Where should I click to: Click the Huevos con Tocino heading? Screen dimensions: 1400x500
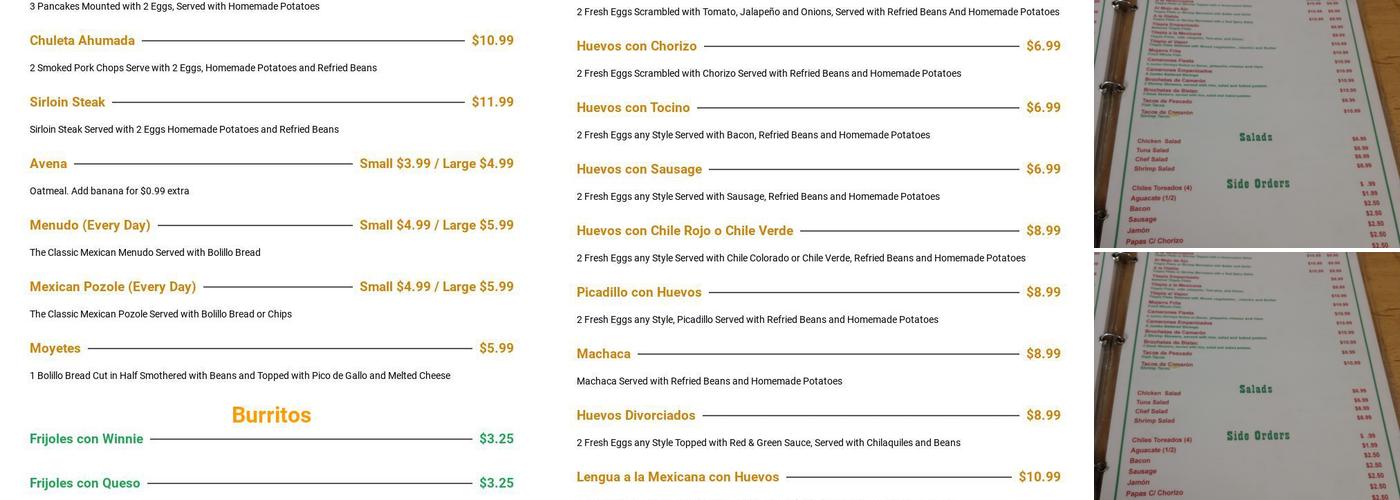click(x=633, y=108)
